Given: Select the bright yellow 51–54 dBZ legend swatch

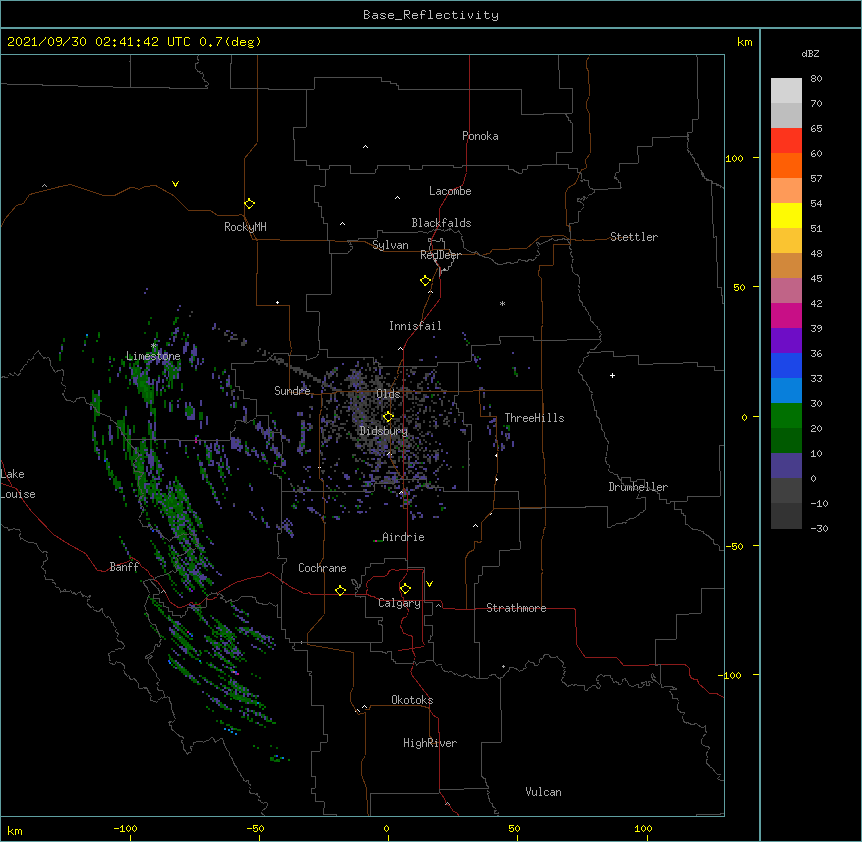Looking at the screenshot, I should coord(786,215).
